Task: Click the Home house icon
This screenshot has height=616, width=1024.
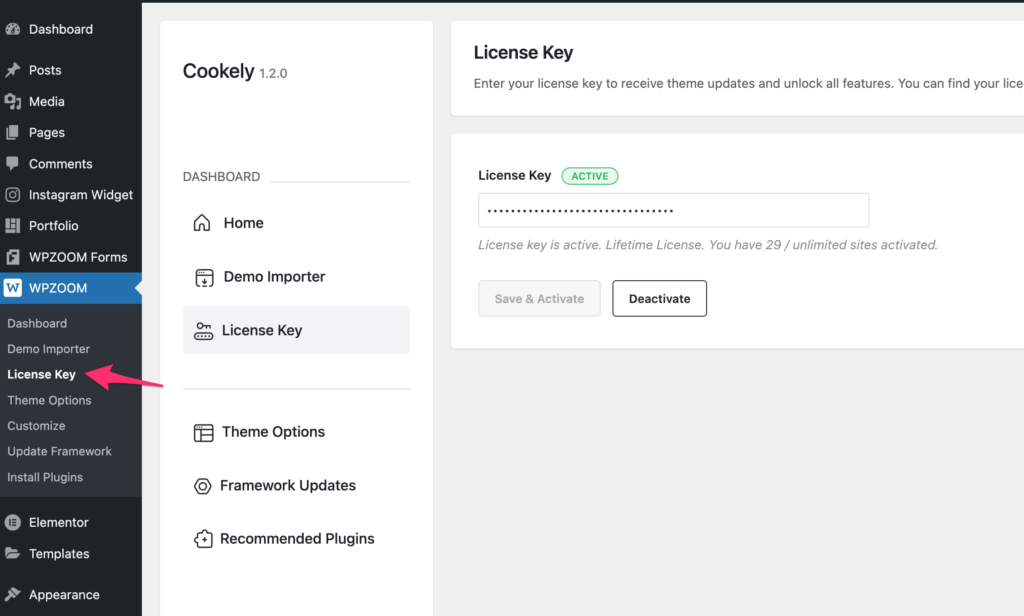Action: coord(202,223)
